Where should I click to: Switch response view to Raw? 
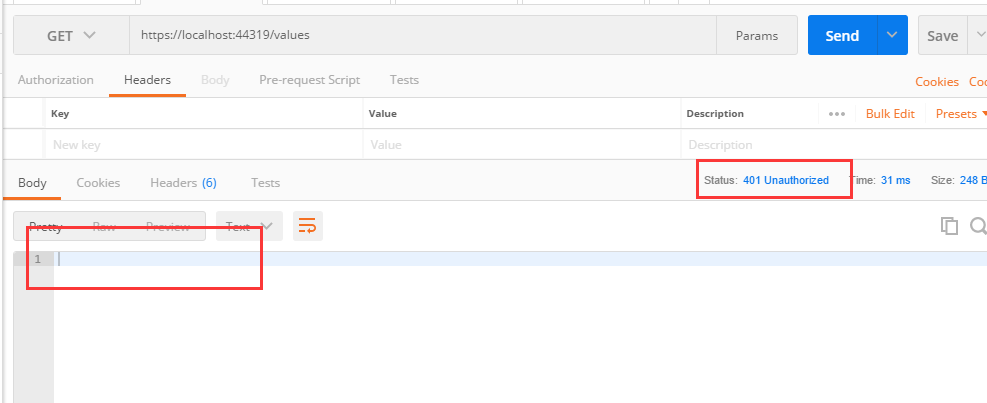[104, 226]
